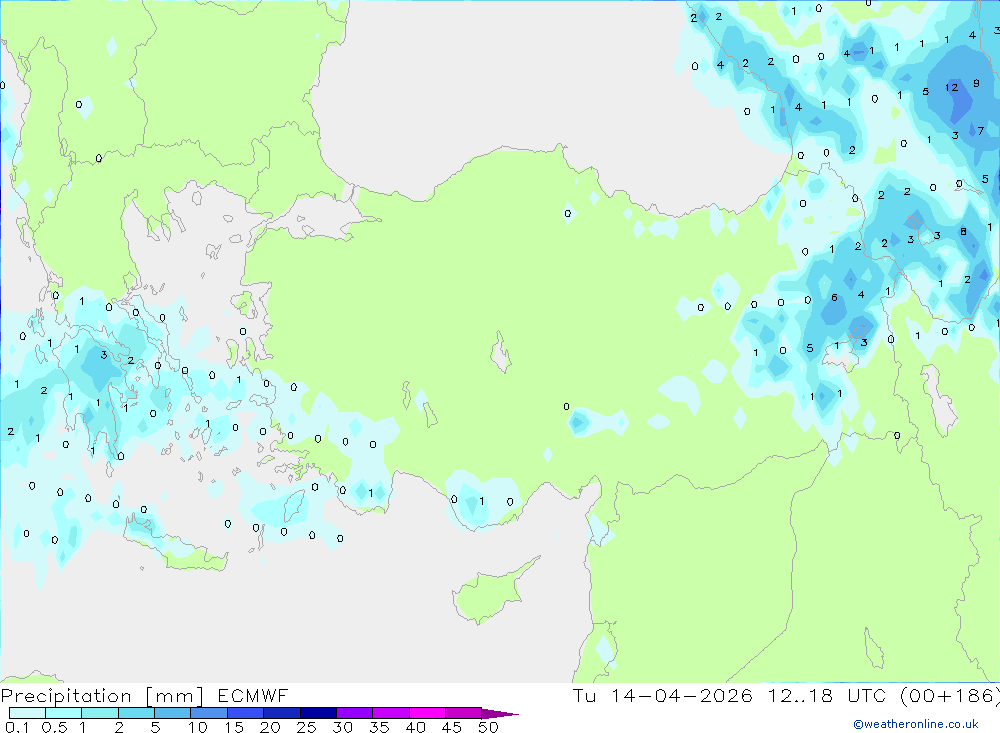Click the '0.1' legend scale label

[17, 727]
